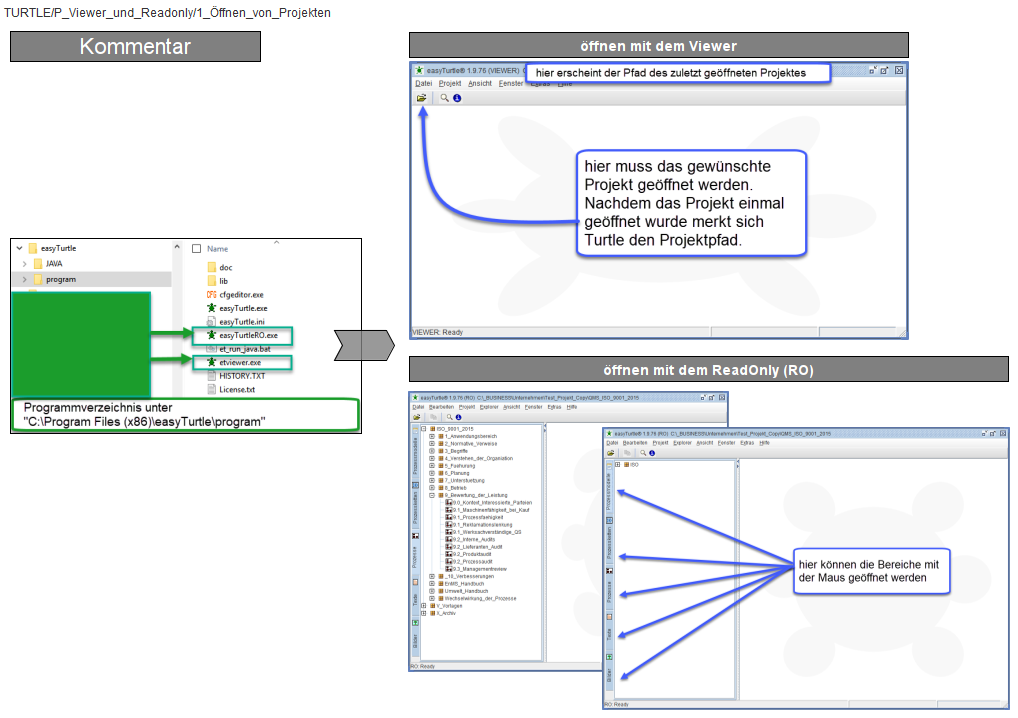Viewport: 1018px width, 718px height.
Task: Select easyTurtle.exe turtle icon in file list
Action: (211, 308)
